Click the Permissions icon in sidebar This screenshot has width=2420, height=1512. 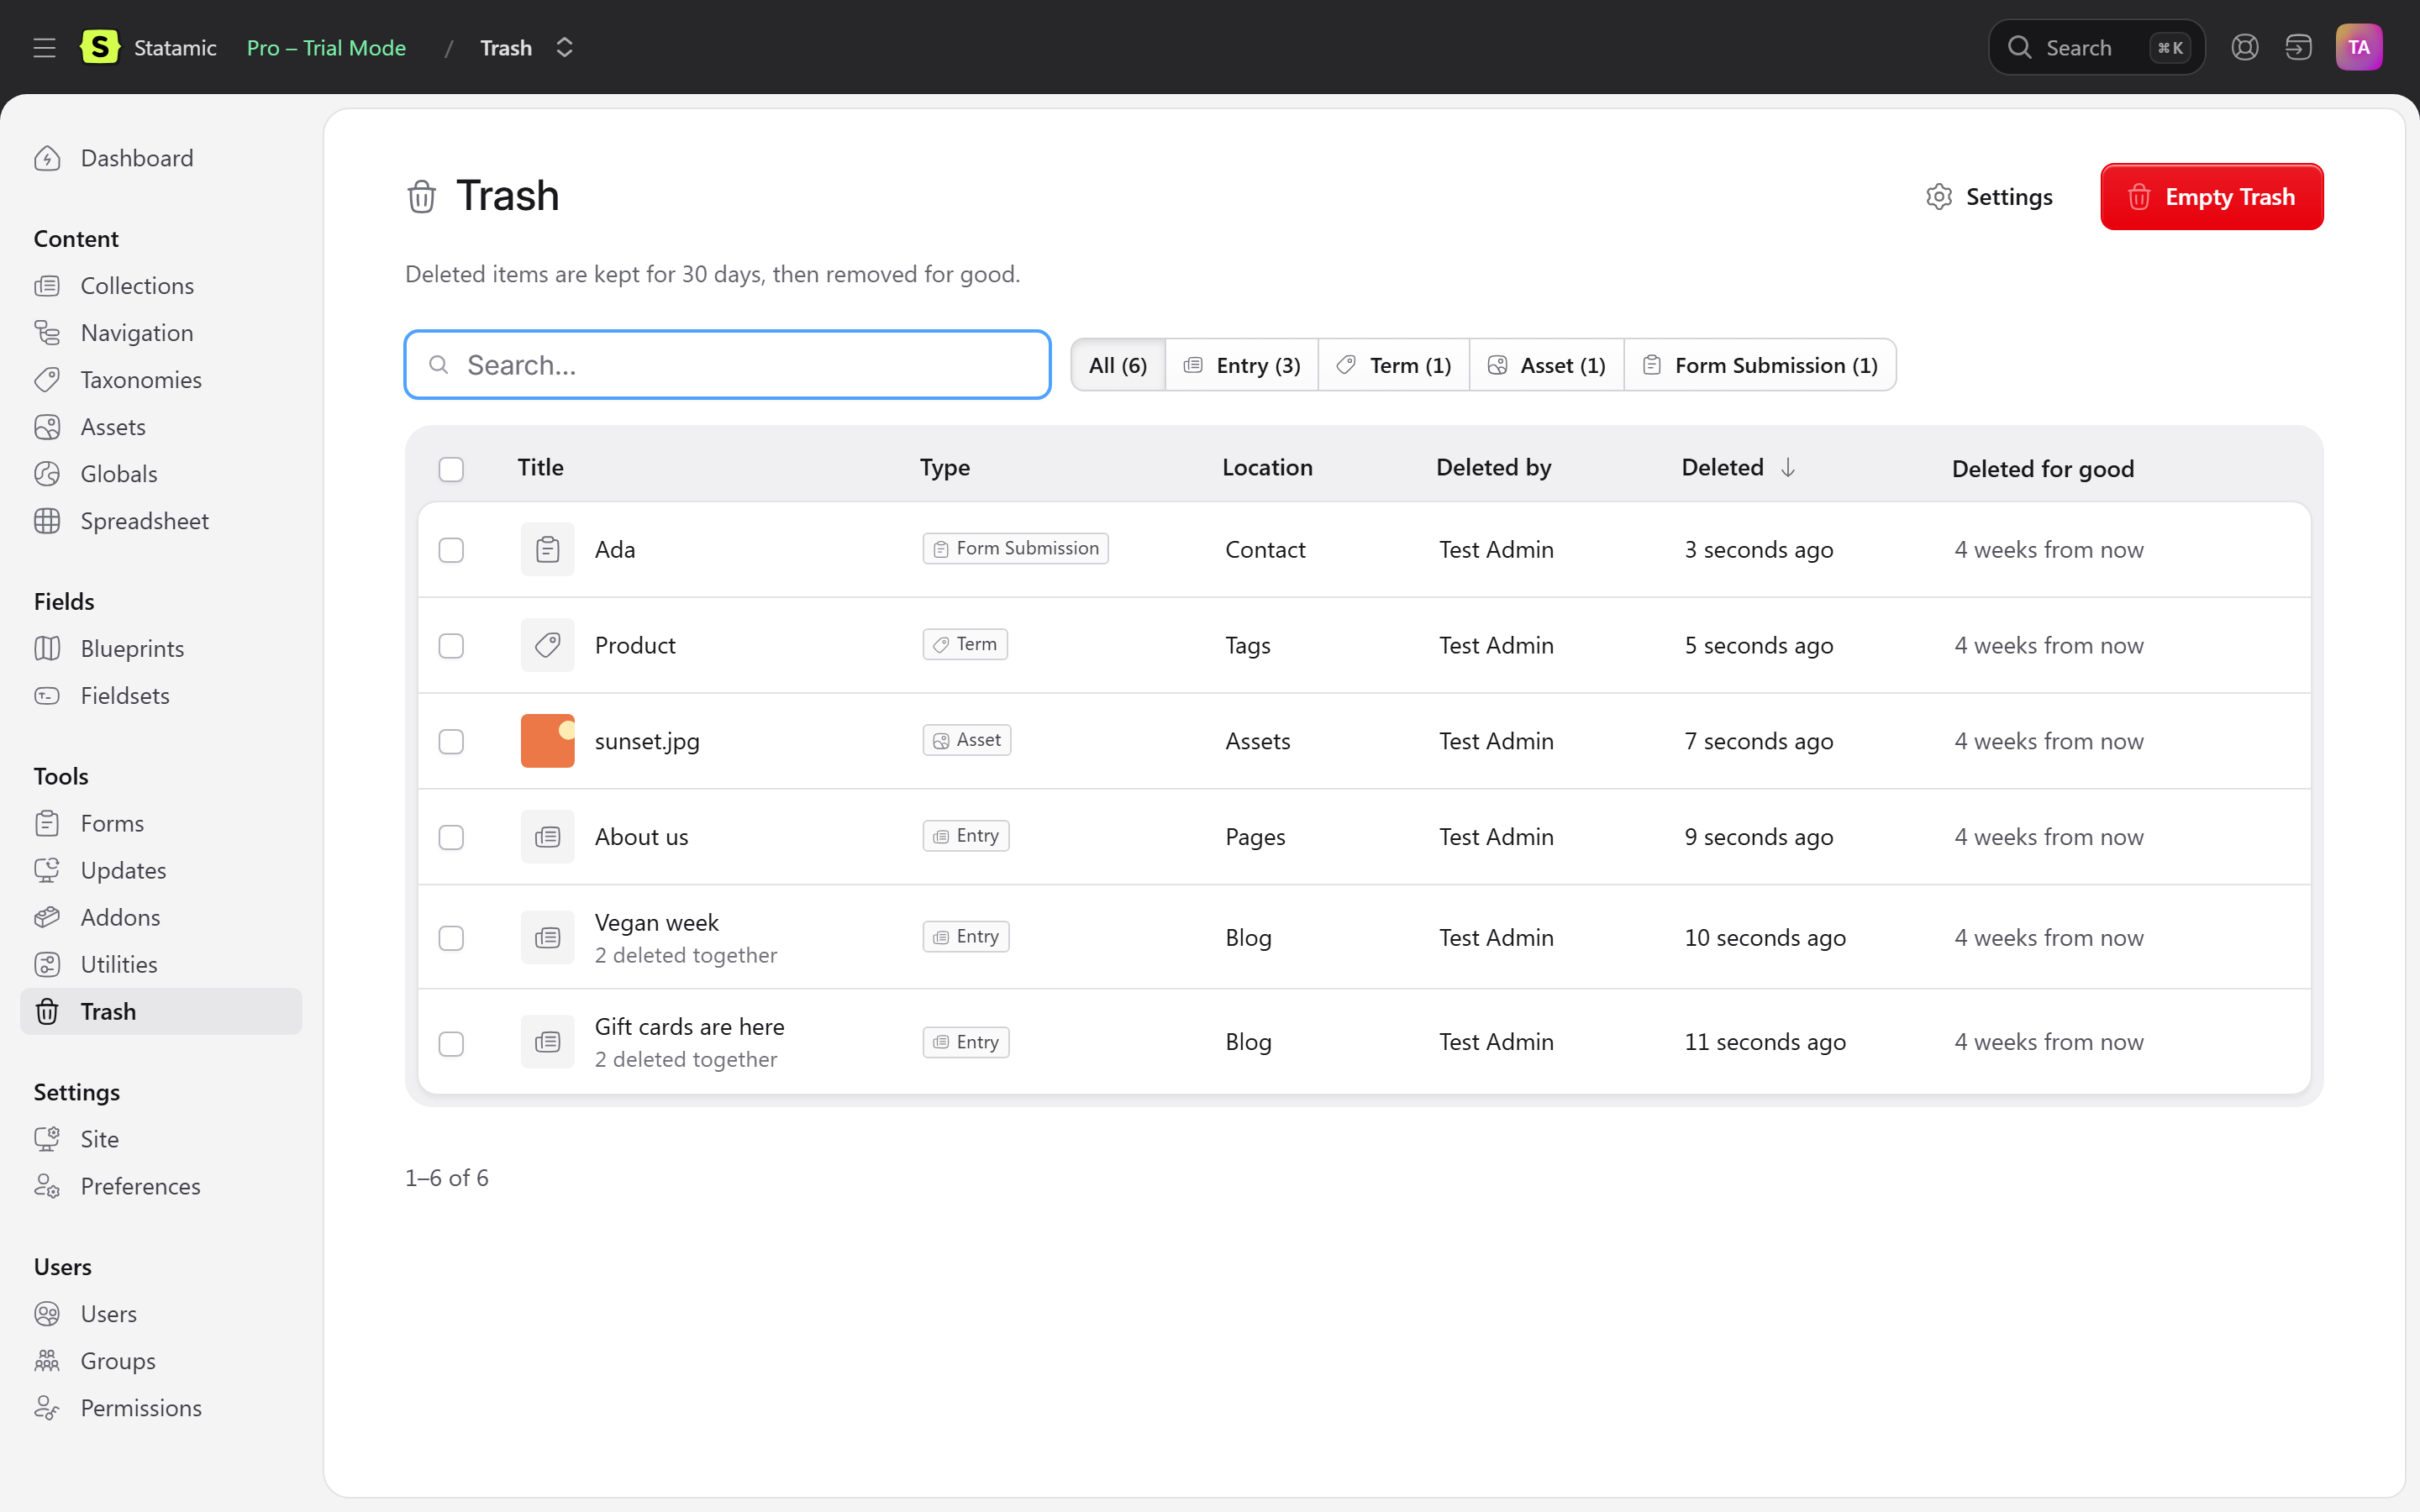coord(47,1408)
